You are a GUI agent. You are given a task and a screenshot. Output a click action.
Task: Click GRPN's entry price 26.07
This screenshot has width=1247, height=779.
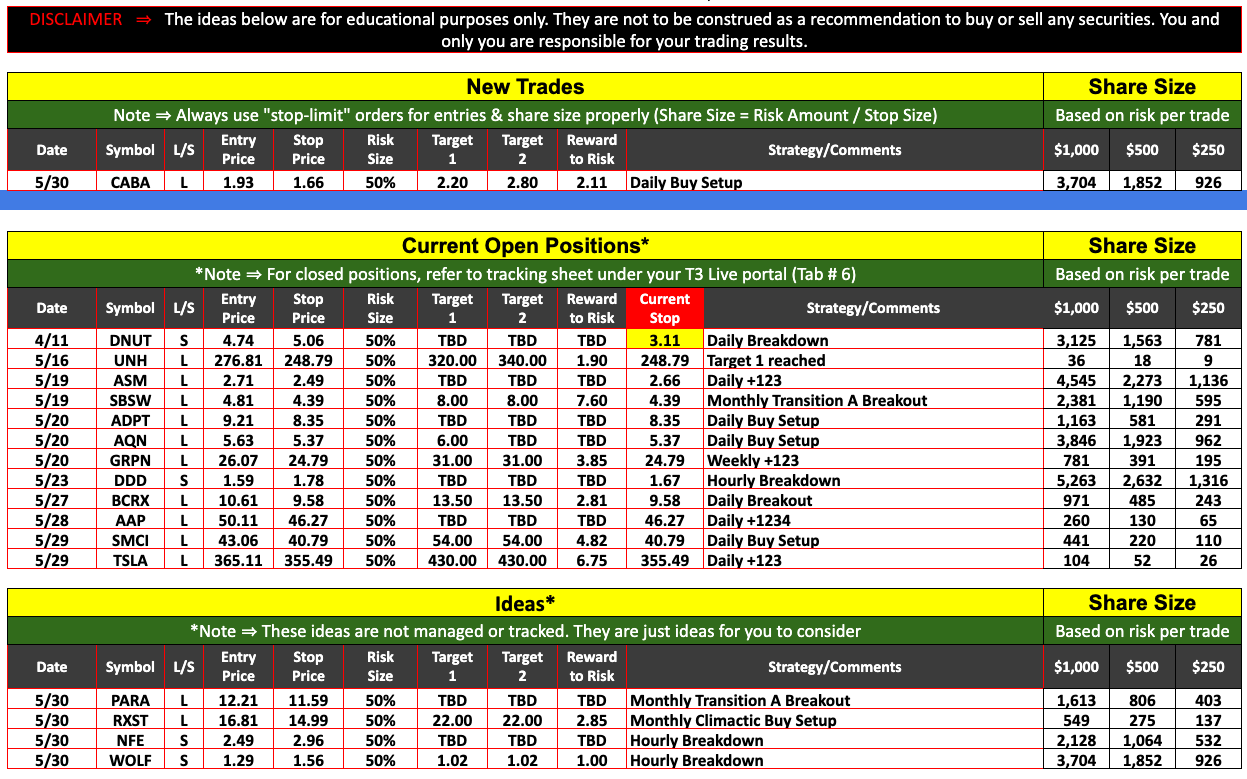(238, 461)
